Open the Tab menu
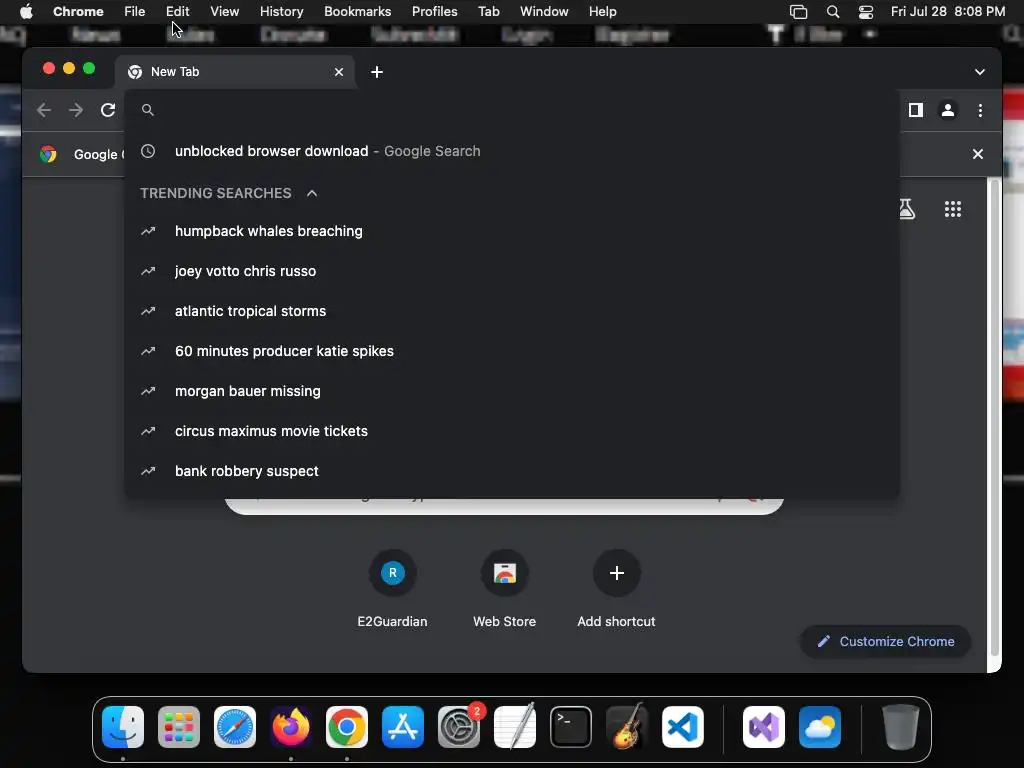This screenshot has width=1024, height=768. [x=489, y=12]
